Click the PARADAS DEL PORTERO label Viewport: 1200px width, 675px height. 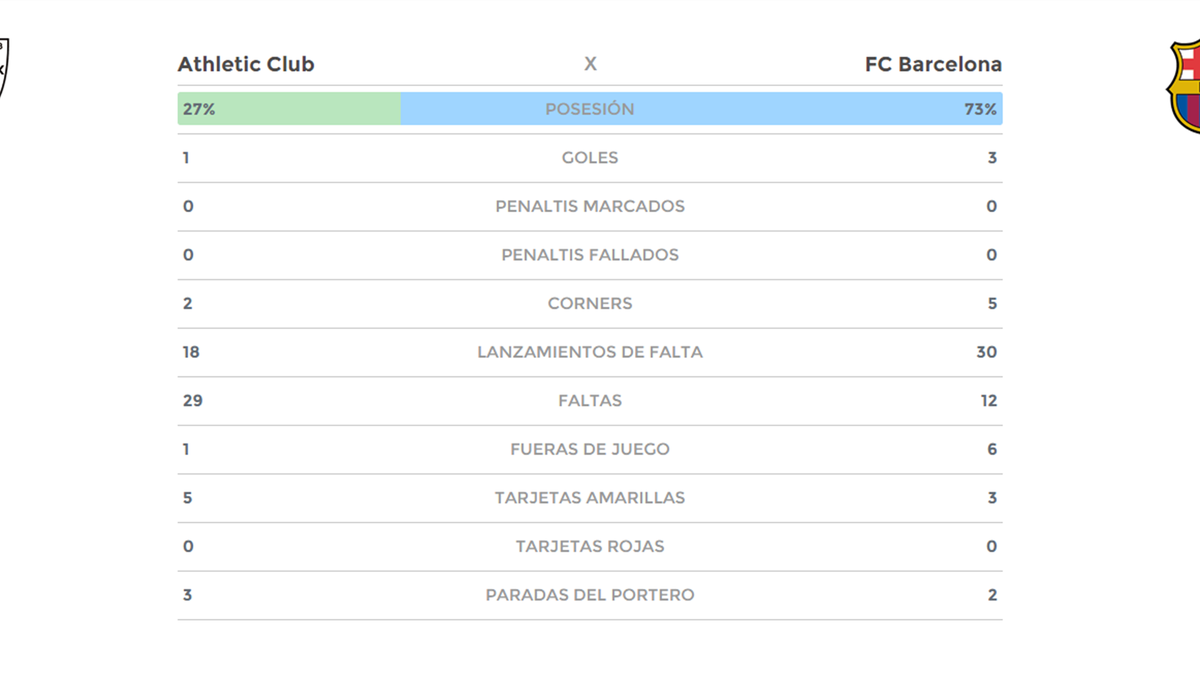click(x=590, y=595)
